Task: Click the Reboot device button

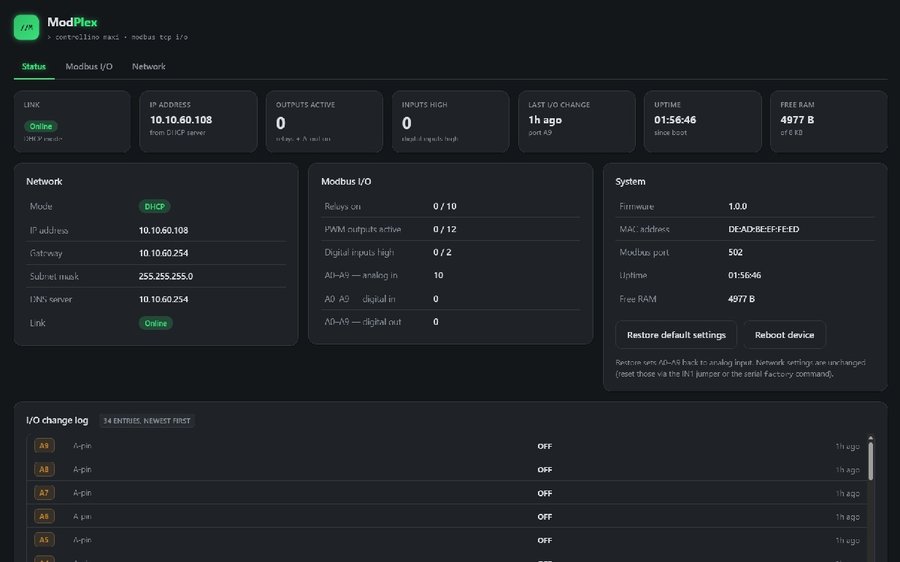Action: 785,335
